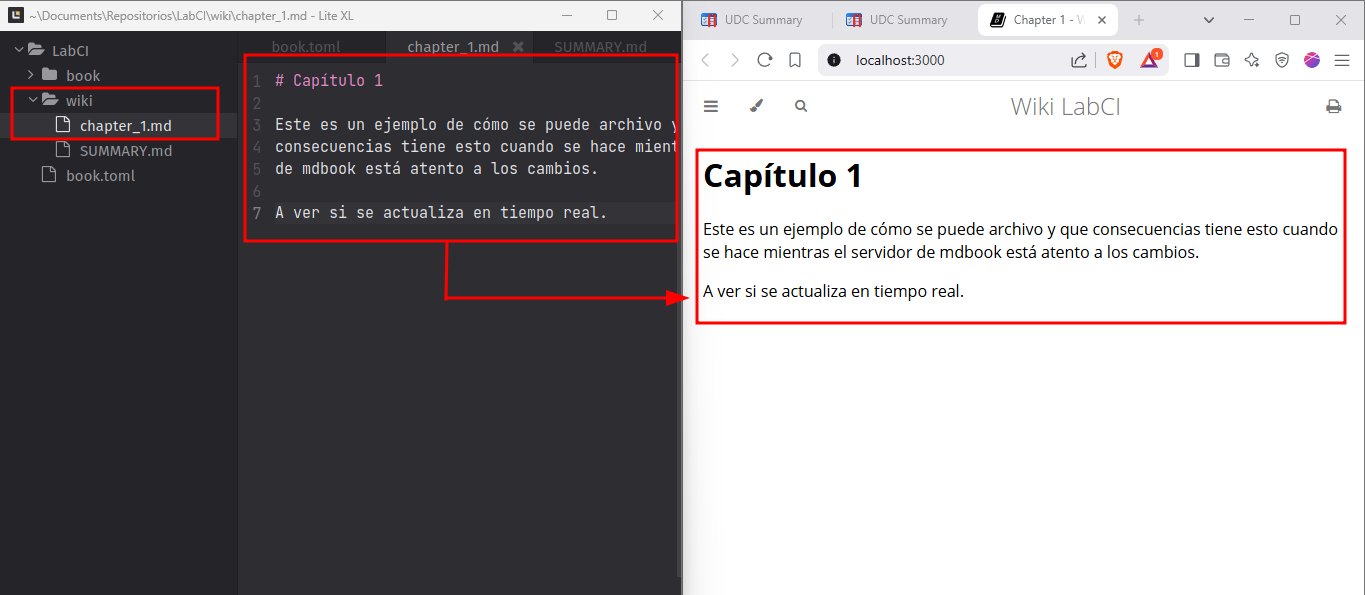The image size is (1365, 595).
Task: Open the mdBook theme paintbrush picker
Action: tap(756, 106)
